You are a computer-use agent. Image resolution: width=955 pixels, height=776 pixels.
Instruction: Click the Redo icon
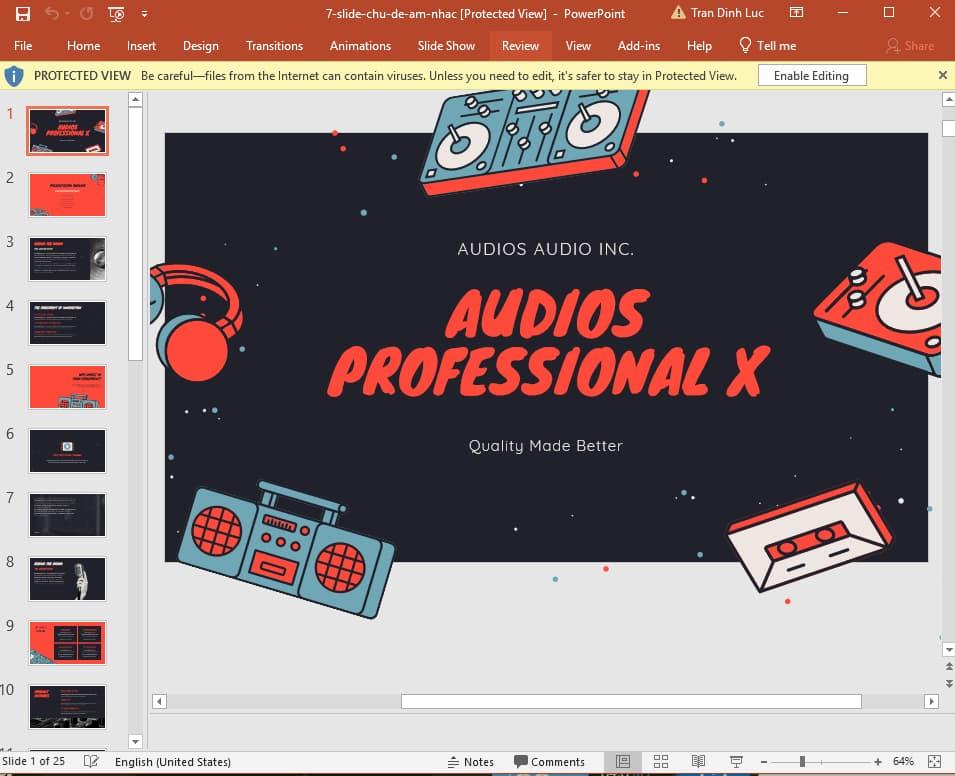[86, 13]
